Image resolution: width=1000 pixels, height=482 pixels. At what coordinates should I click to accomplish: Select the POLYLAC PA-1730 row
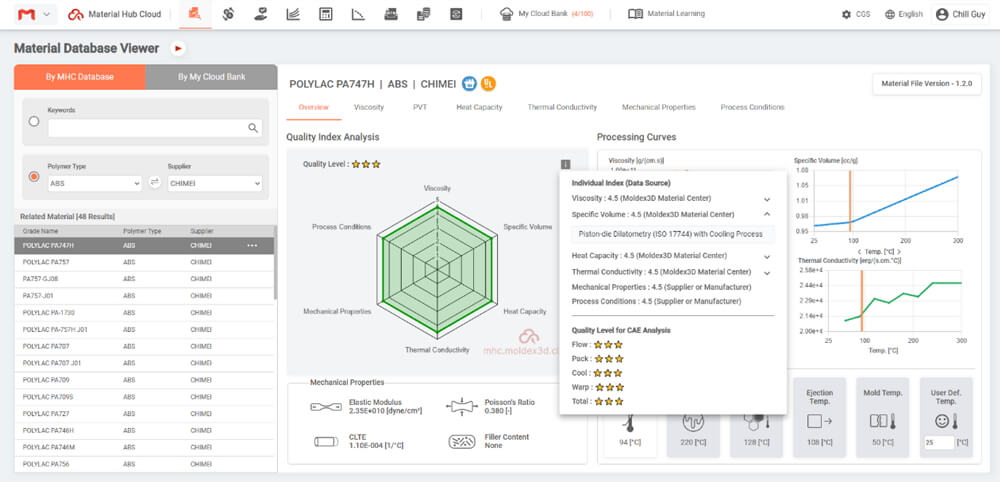tap(144, 313)
